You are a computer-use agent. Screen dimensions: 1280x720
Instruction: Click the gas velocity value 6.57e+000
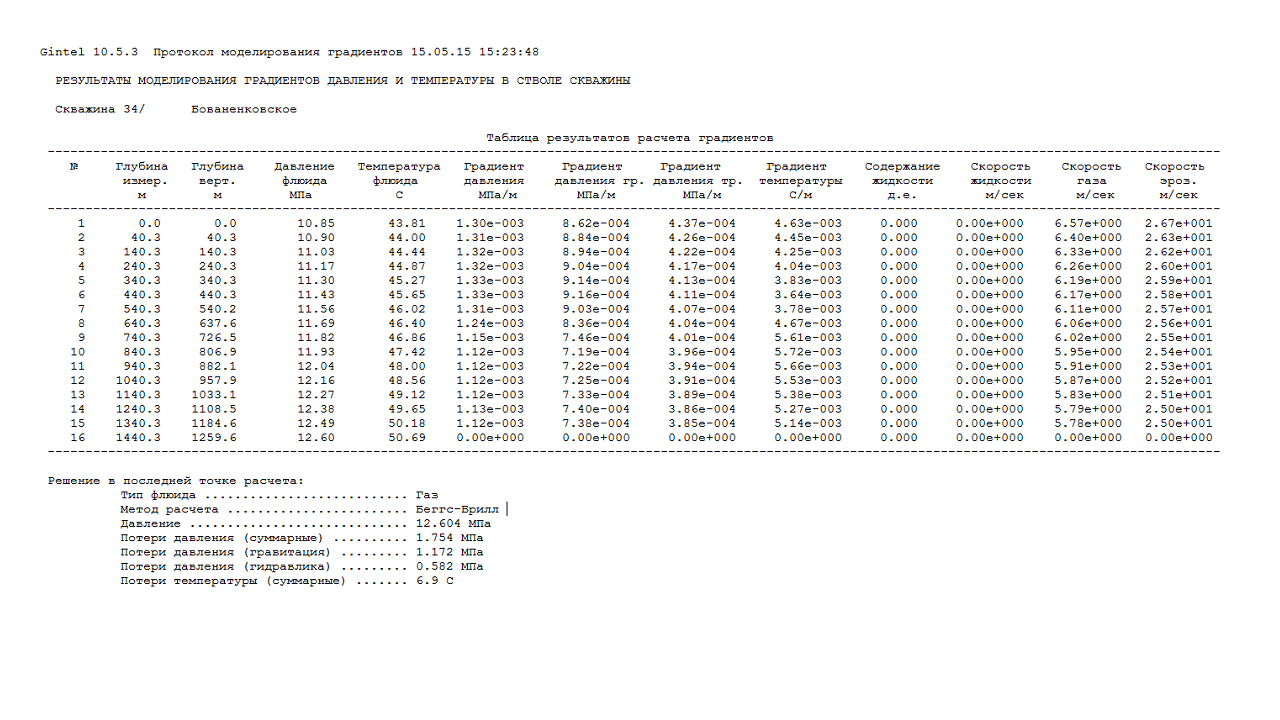pos(1088,224)
